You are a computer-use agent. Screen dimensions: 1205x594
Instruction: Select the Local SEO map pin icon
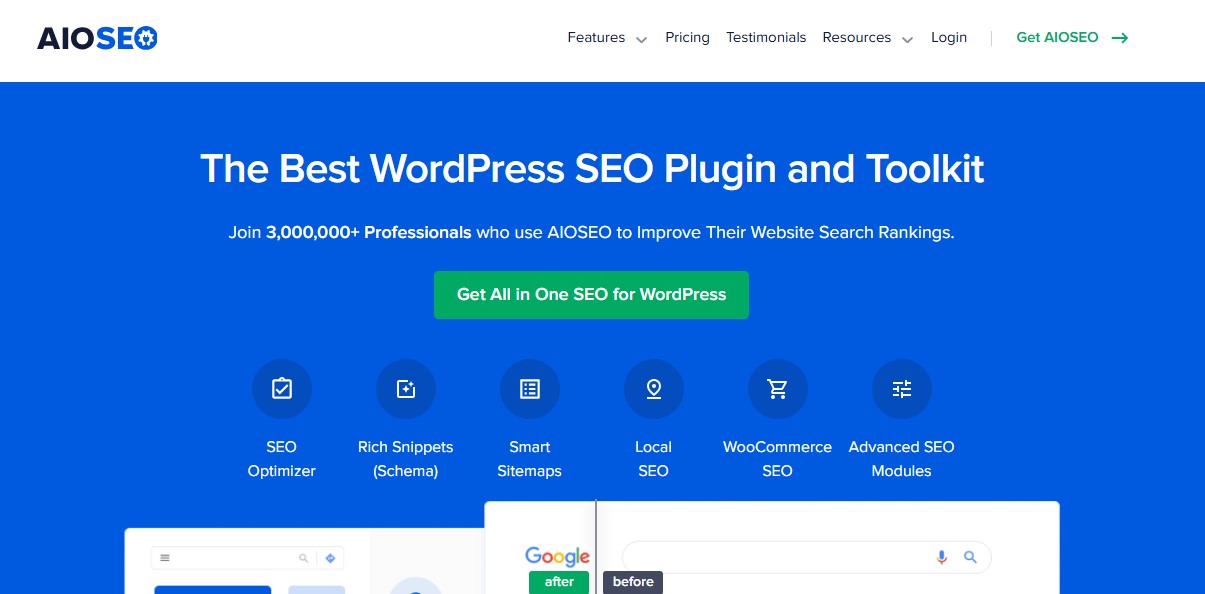click(653, 388)
